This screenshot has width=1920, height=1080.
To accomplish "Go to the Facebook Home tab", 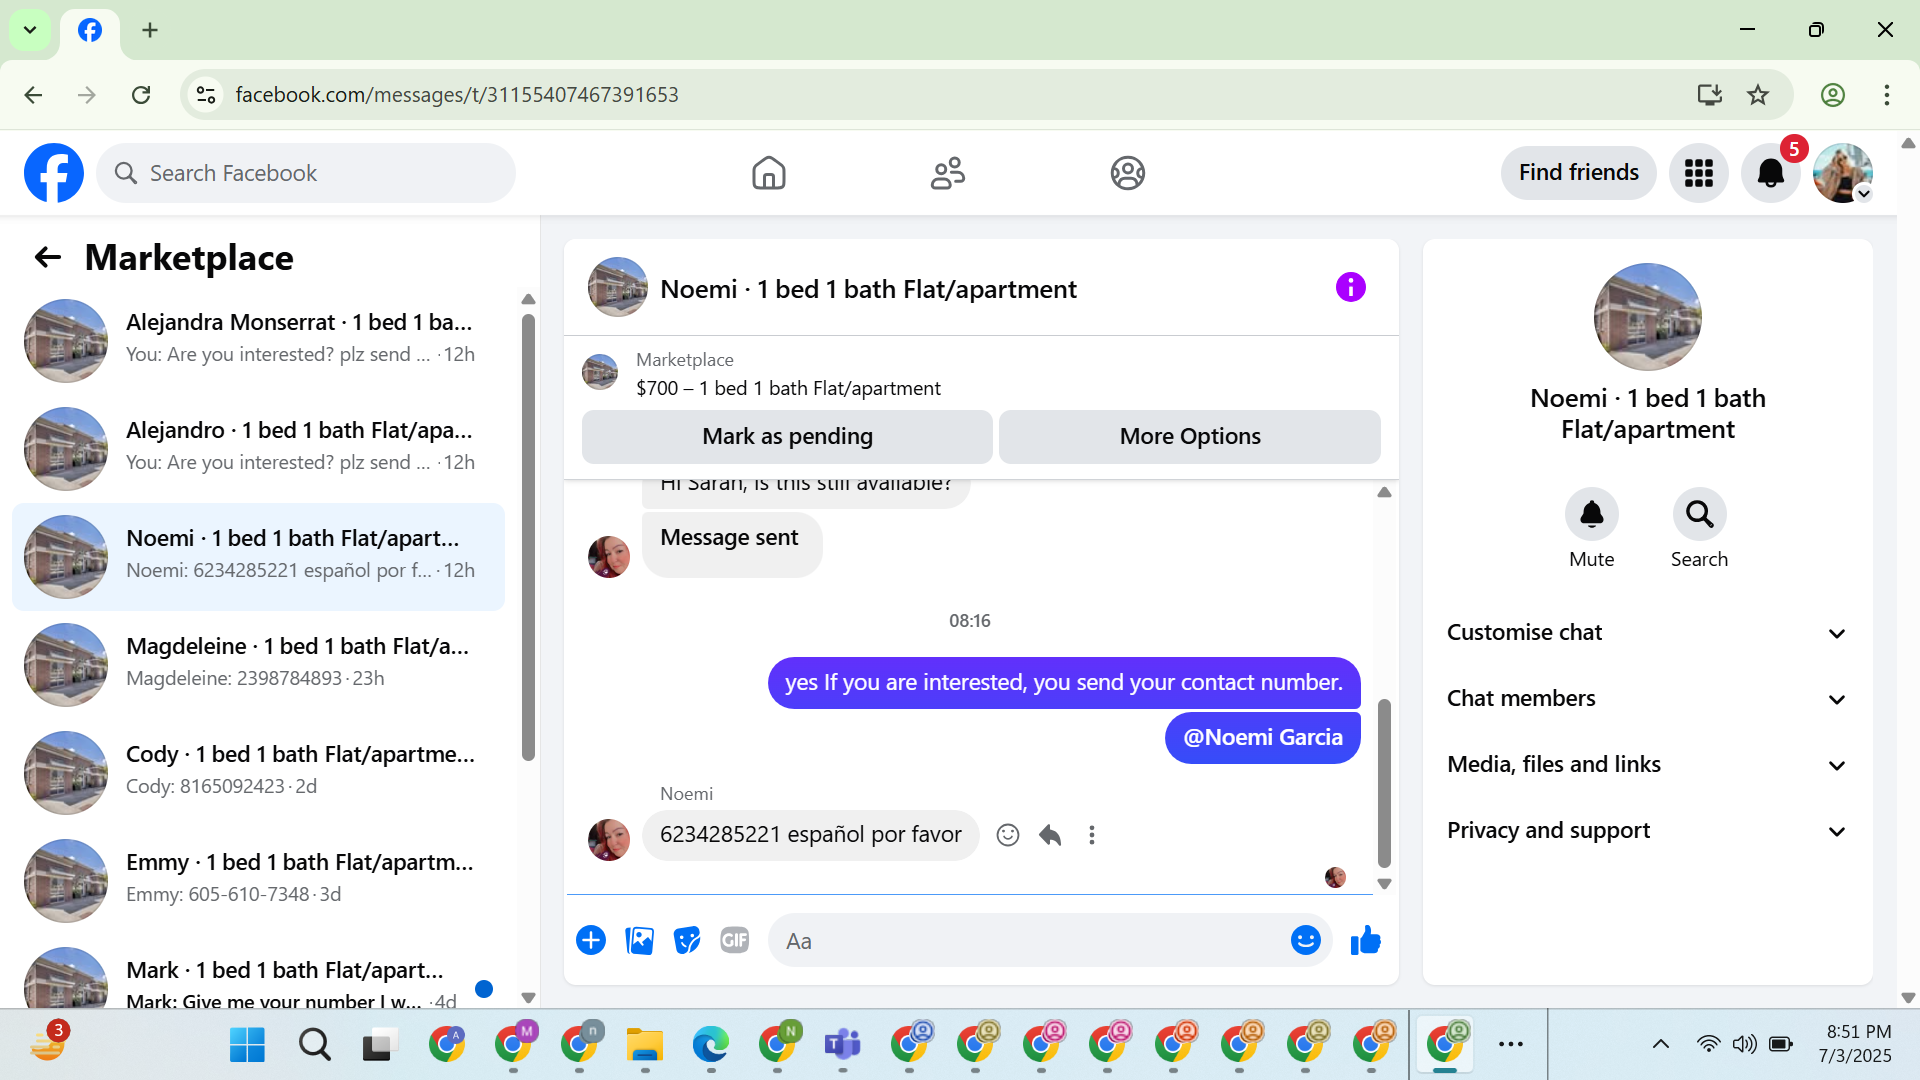I will (x=768, y=173).
